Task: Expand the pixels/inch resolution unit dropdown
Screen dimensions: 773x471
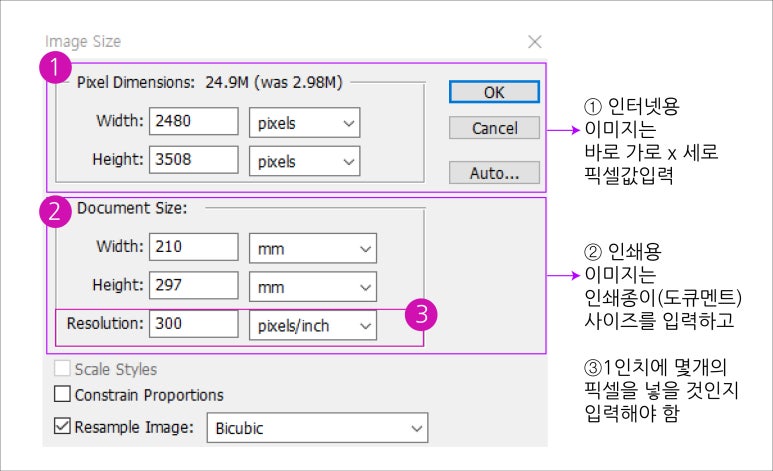Action: (x=313, y=325)
